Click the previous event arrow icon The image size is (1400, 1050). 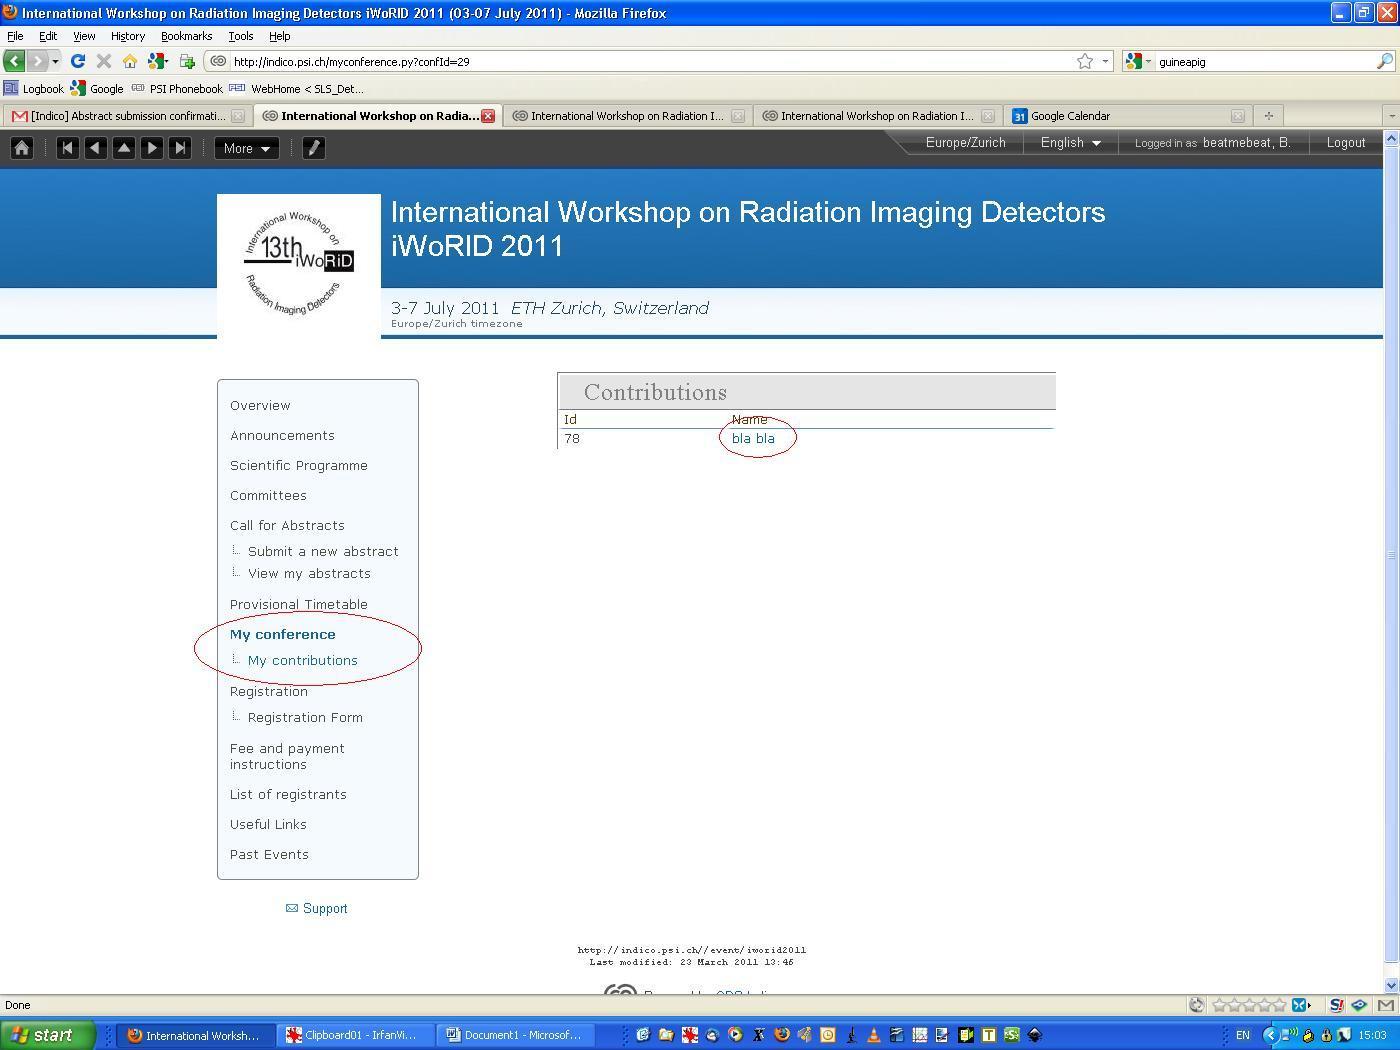point(96,148)
